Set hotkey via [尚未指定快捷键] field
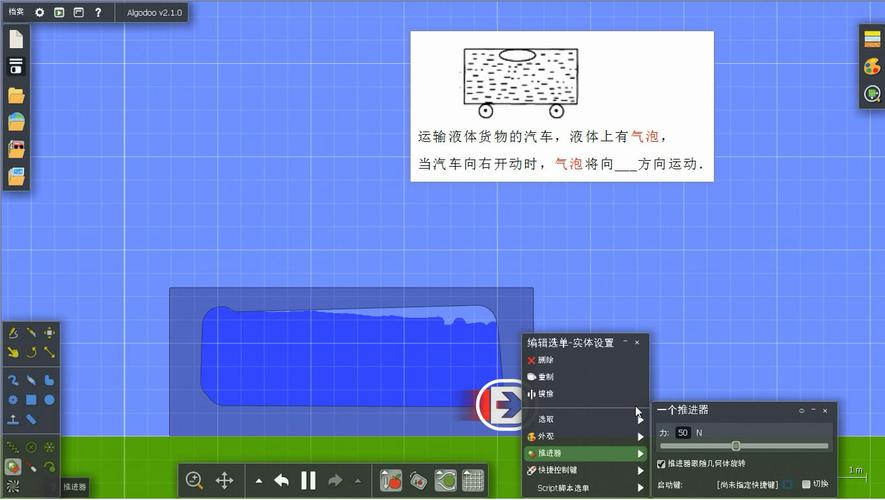Screen dimensions: 885x500 (x=747, y=485)
